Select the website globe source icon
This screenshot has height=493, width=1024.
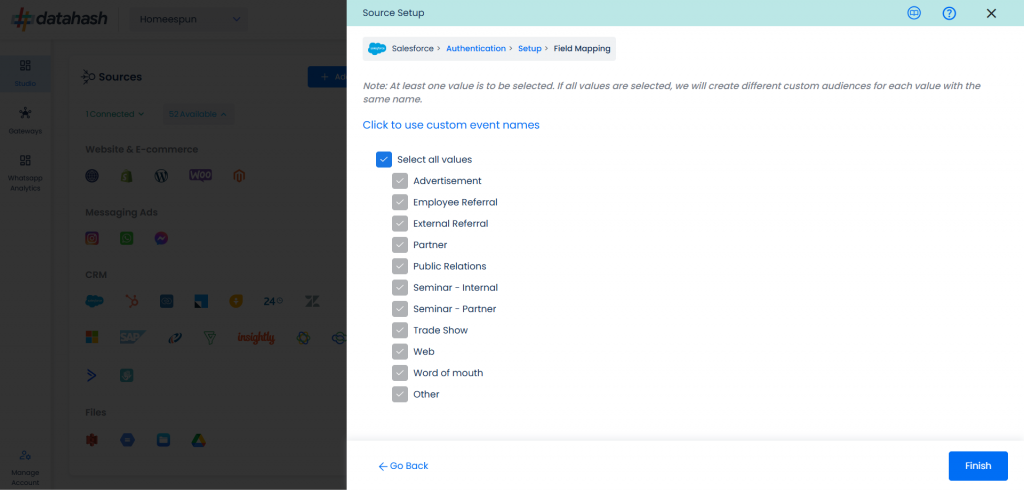click(x=92, y=176)
